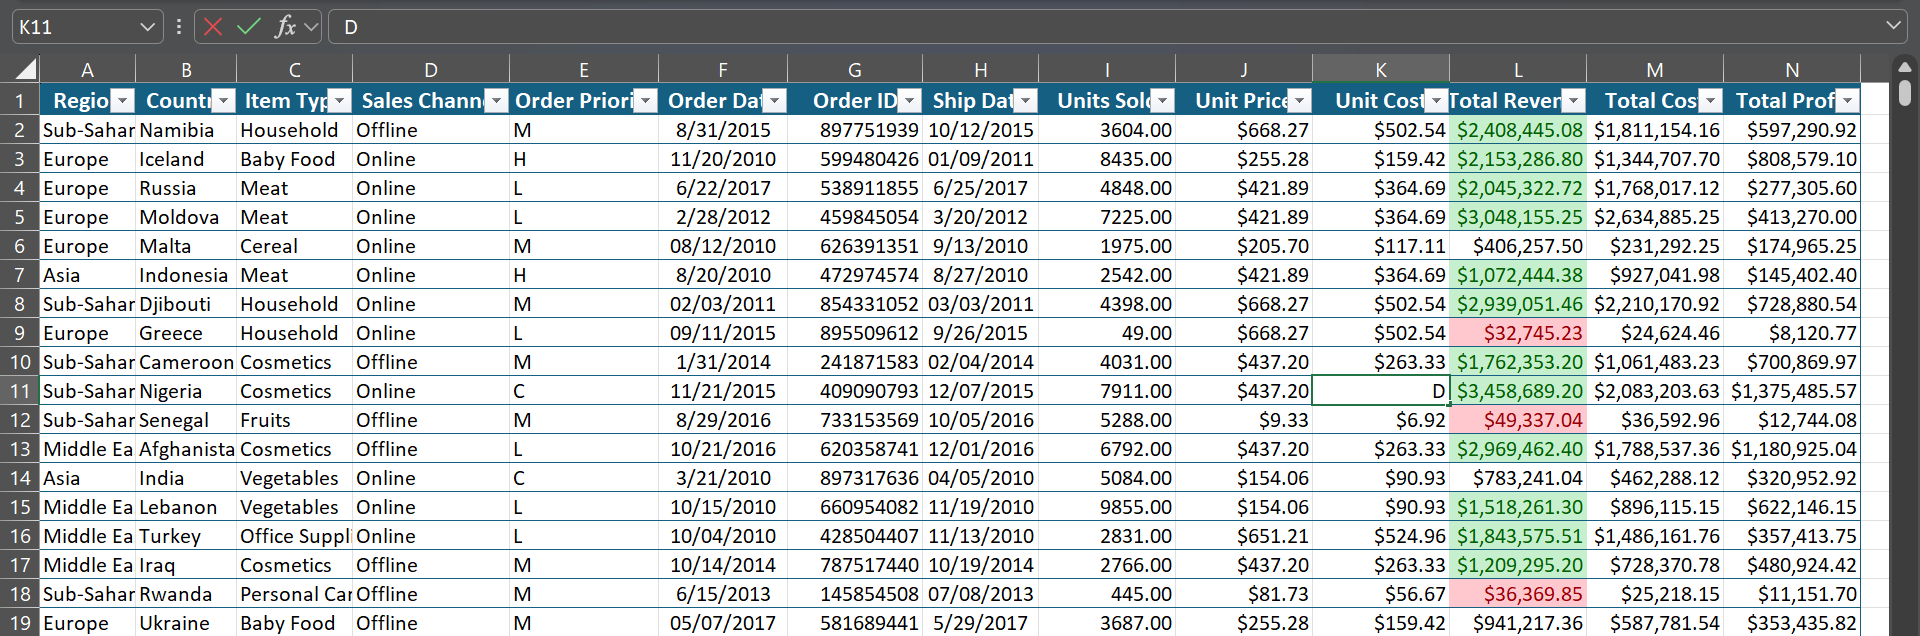Image resolution: width=1920 pixels, height=636 pixels.
Task: Click the formula bar options dots
Action: click(179, 27)
